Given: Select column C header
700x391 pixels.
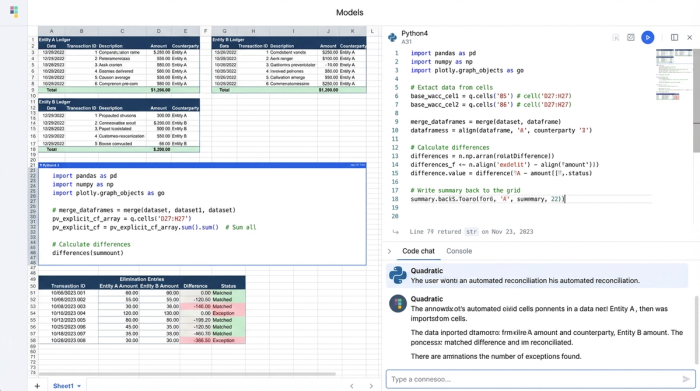Looking at the screenshot, I should (122, 31).
